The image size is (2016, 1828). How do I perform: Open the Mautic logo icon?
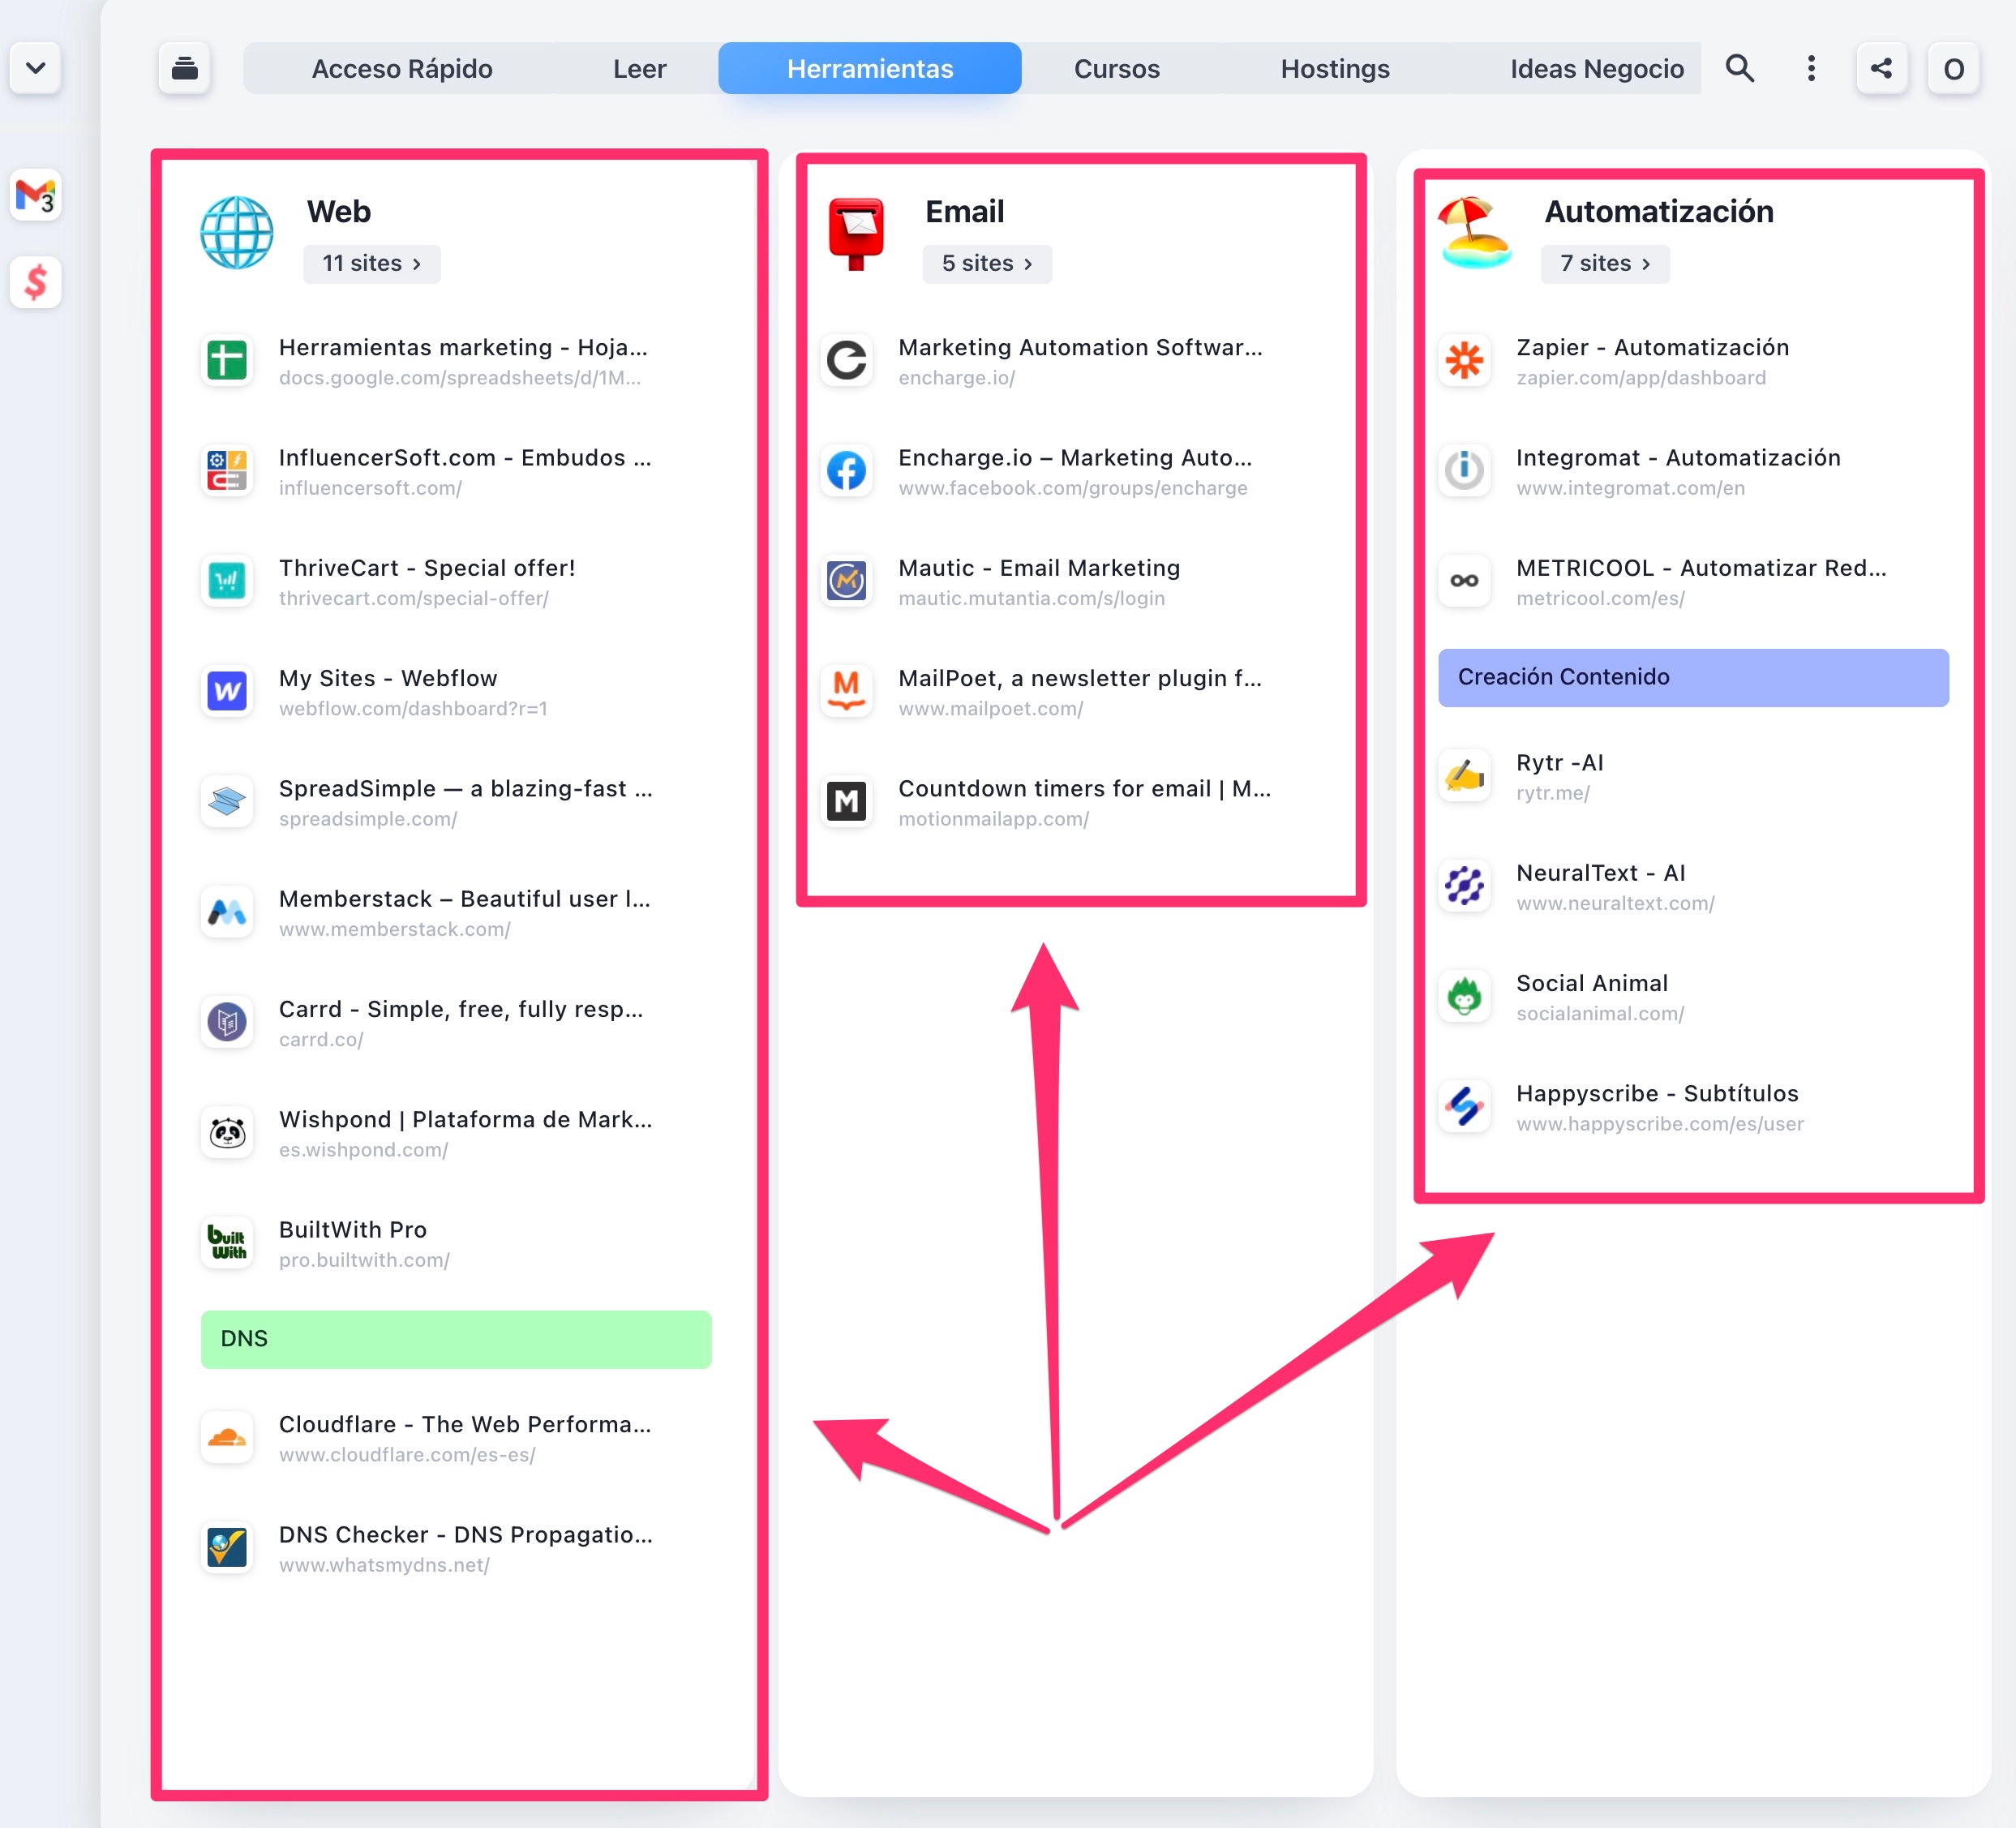tap(846, 581)
